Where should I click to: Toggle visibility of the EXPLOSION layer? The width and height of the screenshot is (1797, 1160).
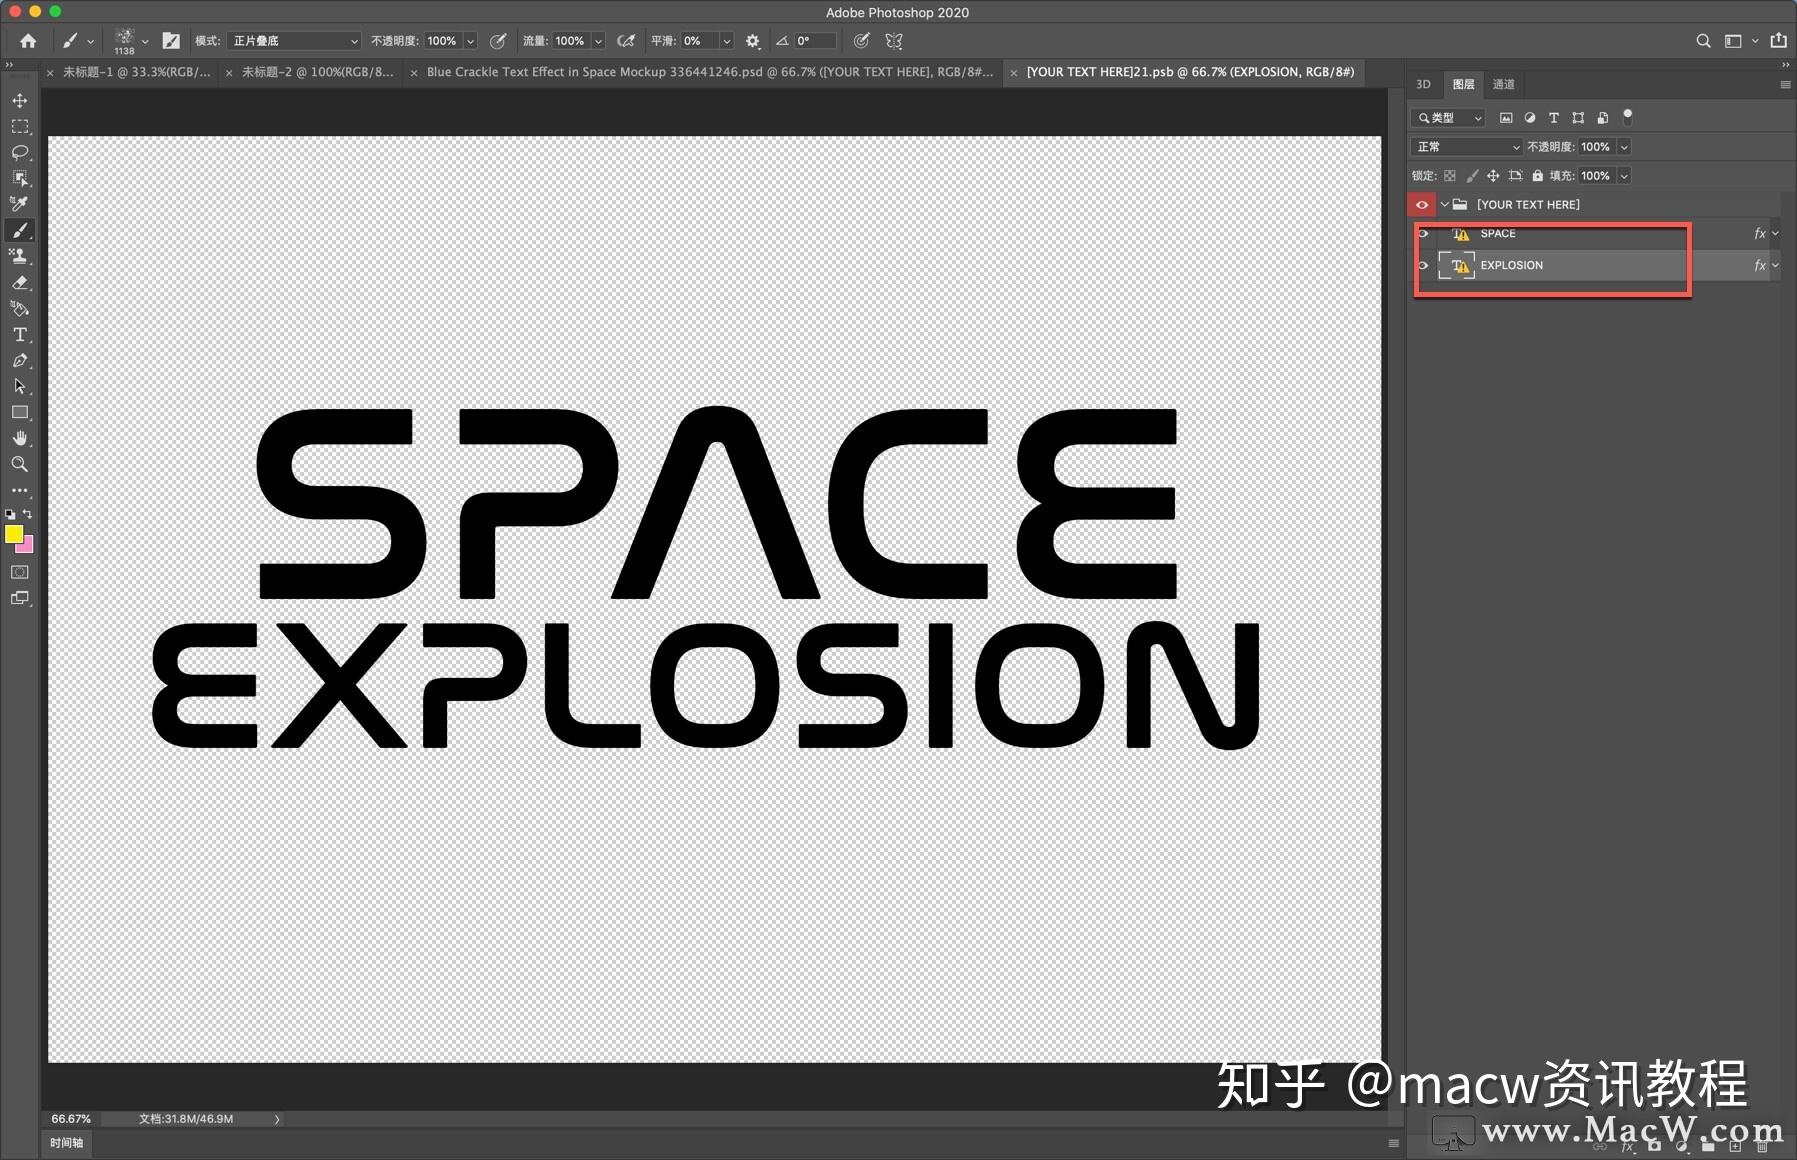1423,265
